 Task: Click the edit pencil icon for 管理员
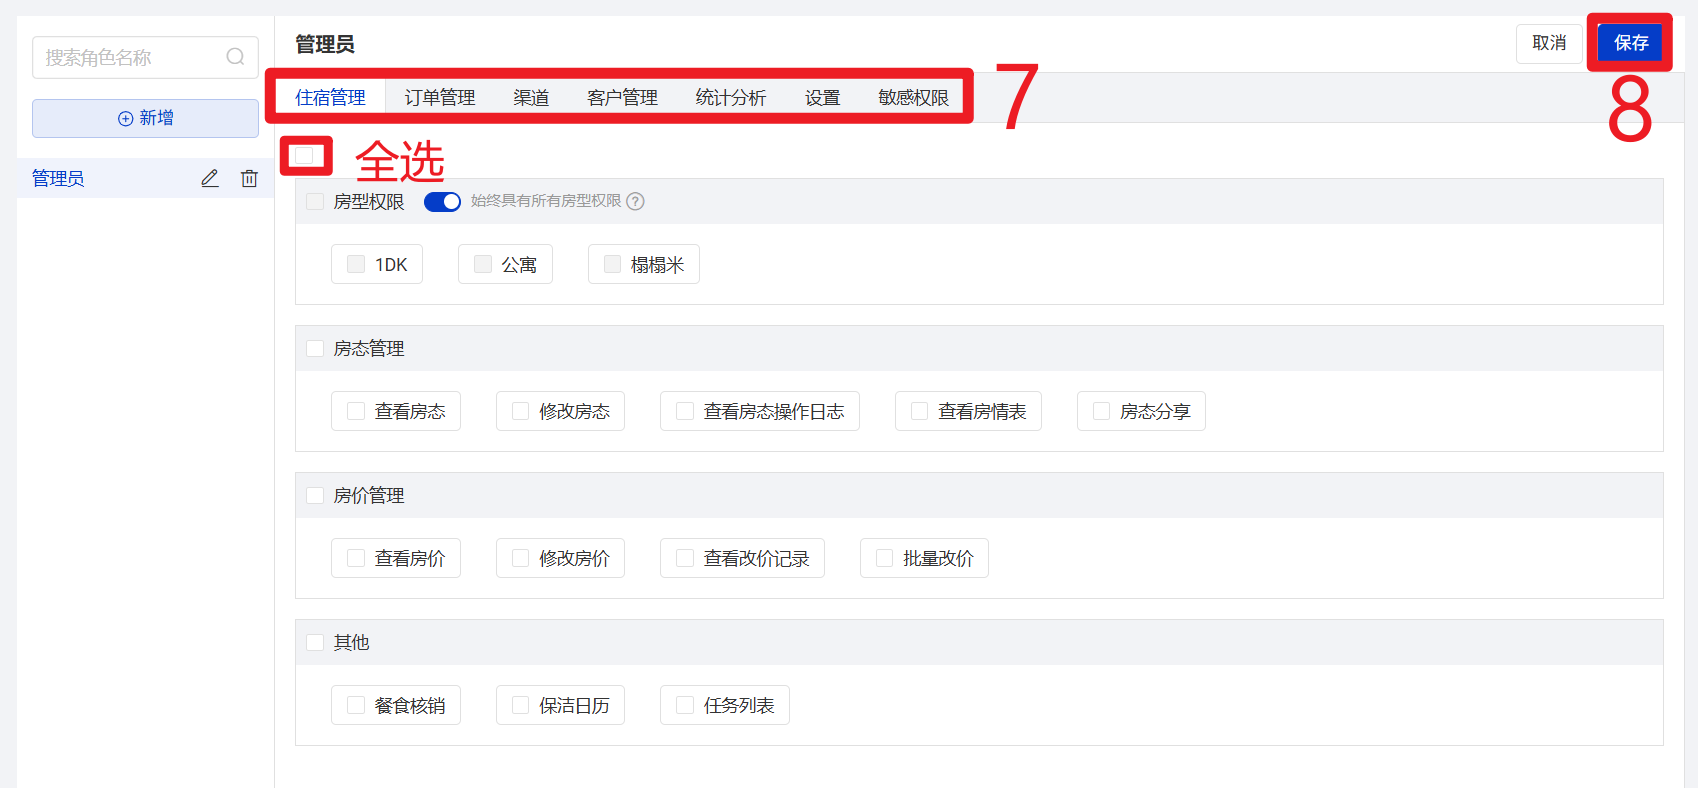pos(210,178)
